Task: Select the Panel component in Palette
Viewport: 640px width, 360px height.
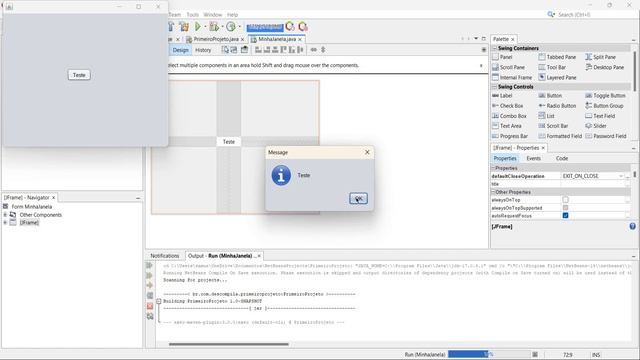Action: point(502,57)
